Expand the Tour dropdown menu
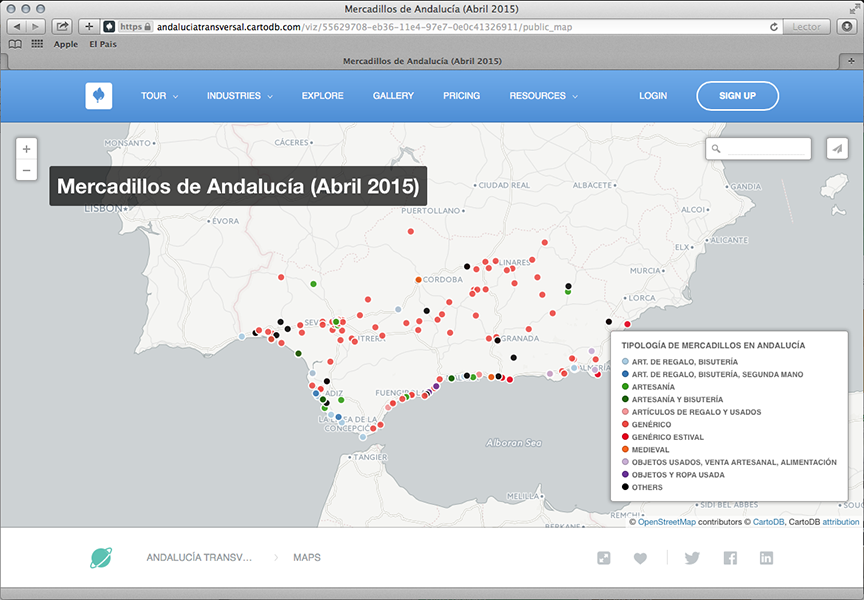This screenshot has width=864, height=600. 159,96
